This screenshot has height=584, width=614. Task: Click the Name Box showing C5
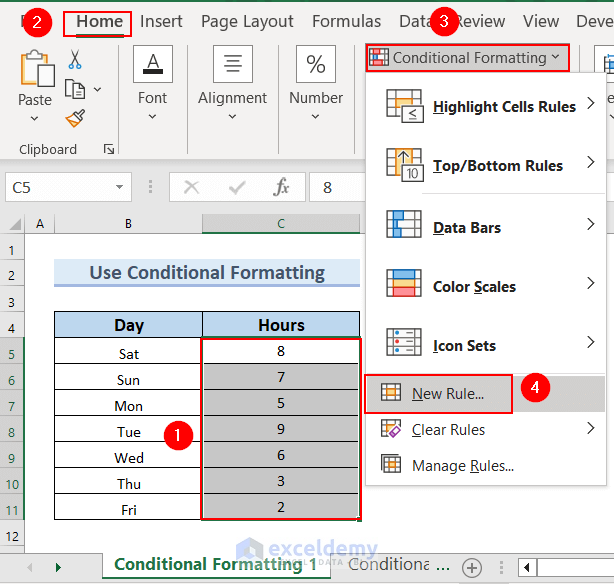coord(68,187)
